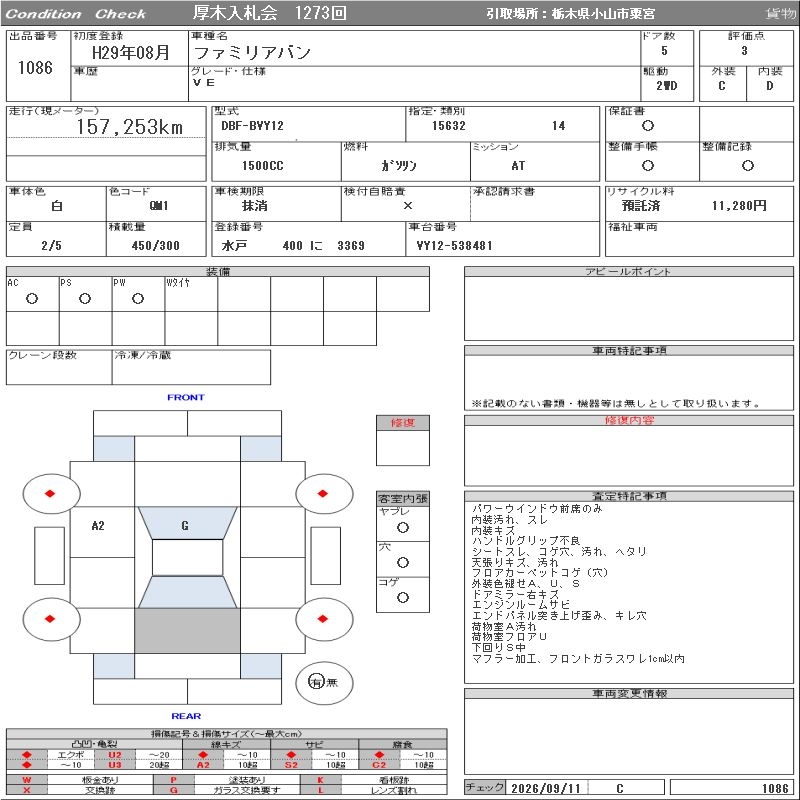Viewport: 800px width, 800px height.
Task: Select the transmission value AT
Action: pyautogui.click(x=518, y=166)
